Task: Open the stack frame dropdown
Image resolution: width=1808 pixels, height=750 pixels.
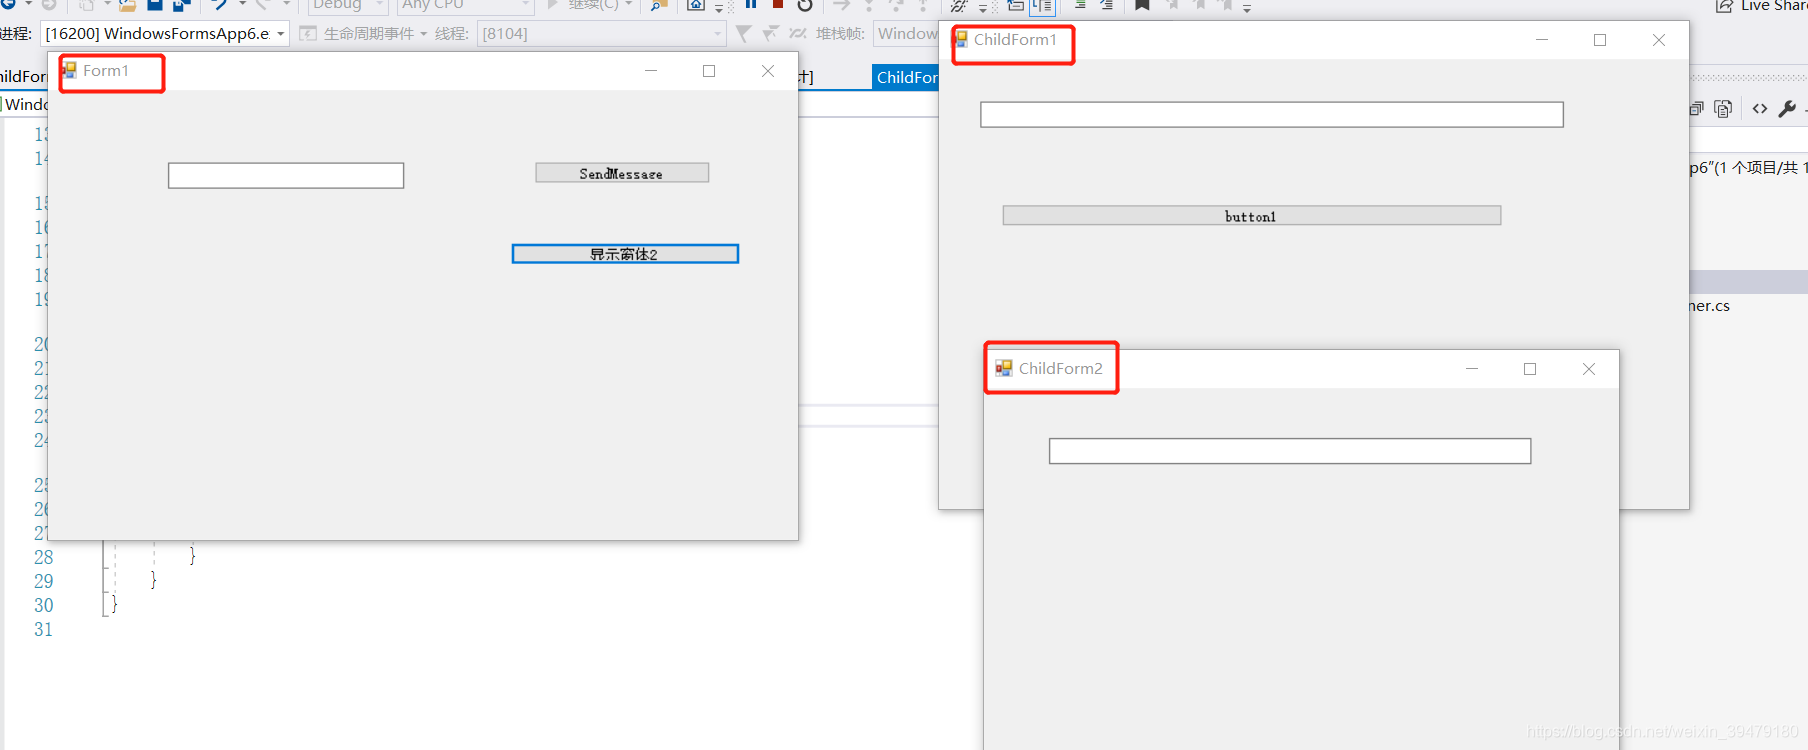Action: tap(906, 34)
